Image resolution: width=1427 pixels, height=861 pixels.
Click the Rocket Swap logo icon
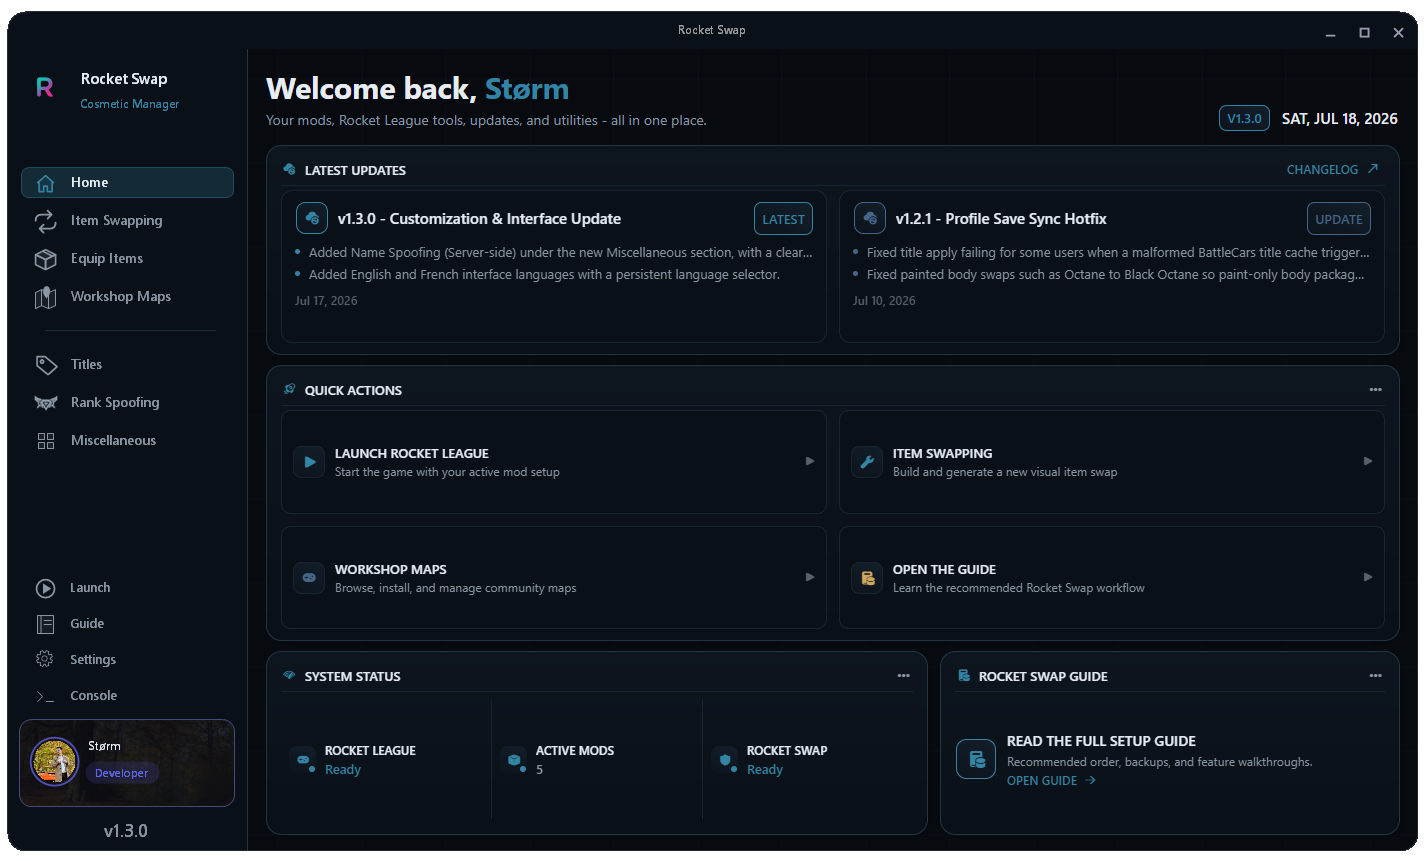[x=45, y=88]
